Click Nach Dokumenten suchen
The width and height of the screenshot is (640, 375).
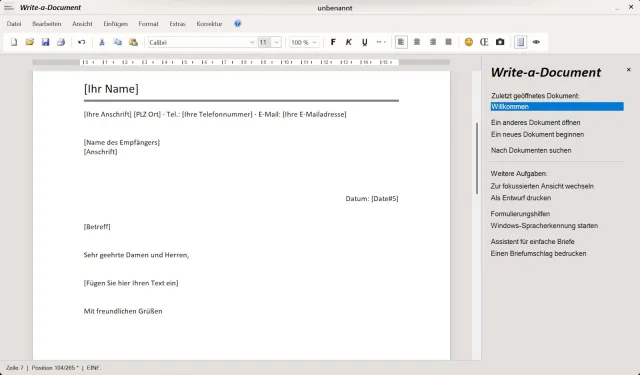click(531, 150)
